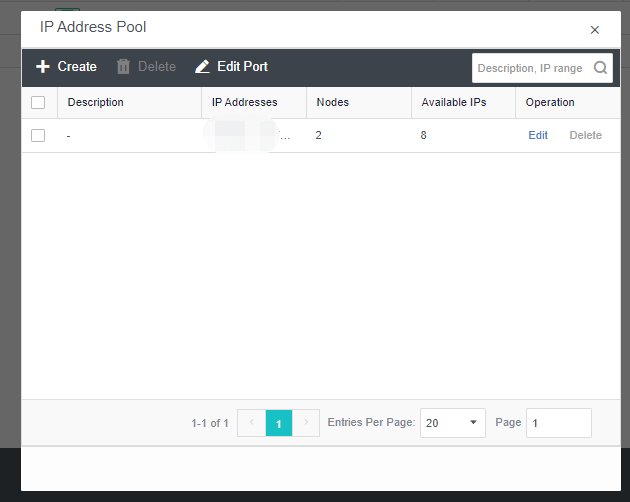Click the trash can Delete icon
Image resolution: width=630 pixels, height=502 pixels.
tap(124, 67)
